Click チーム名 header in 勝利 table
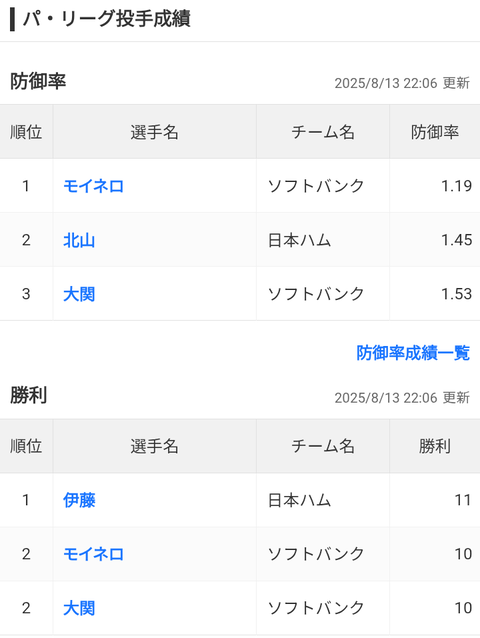 coord(323,446)
